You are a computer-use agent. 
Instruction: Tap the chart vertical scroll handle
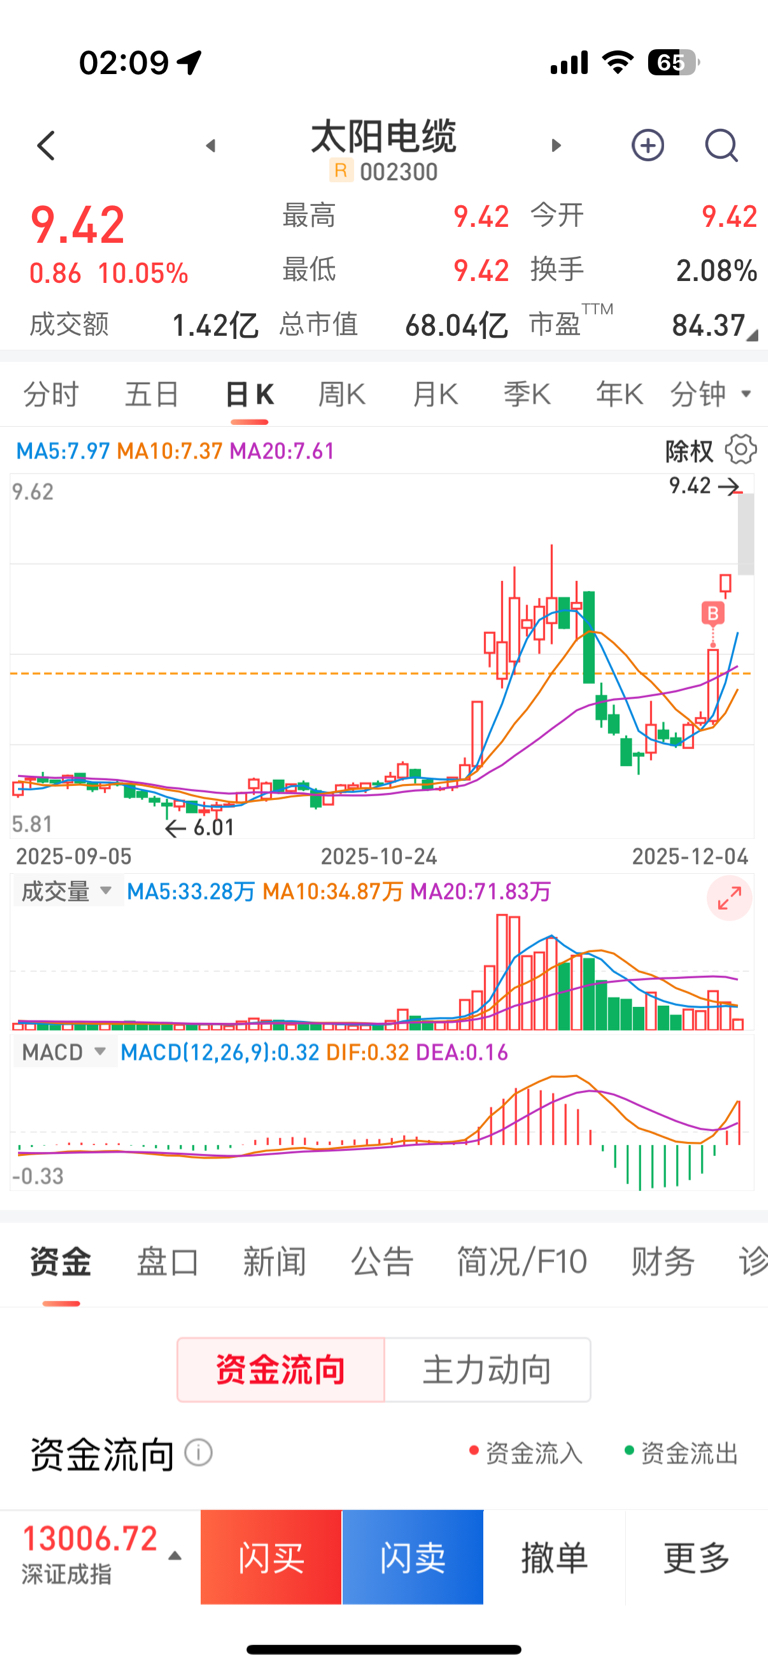[x=746, y=532]
